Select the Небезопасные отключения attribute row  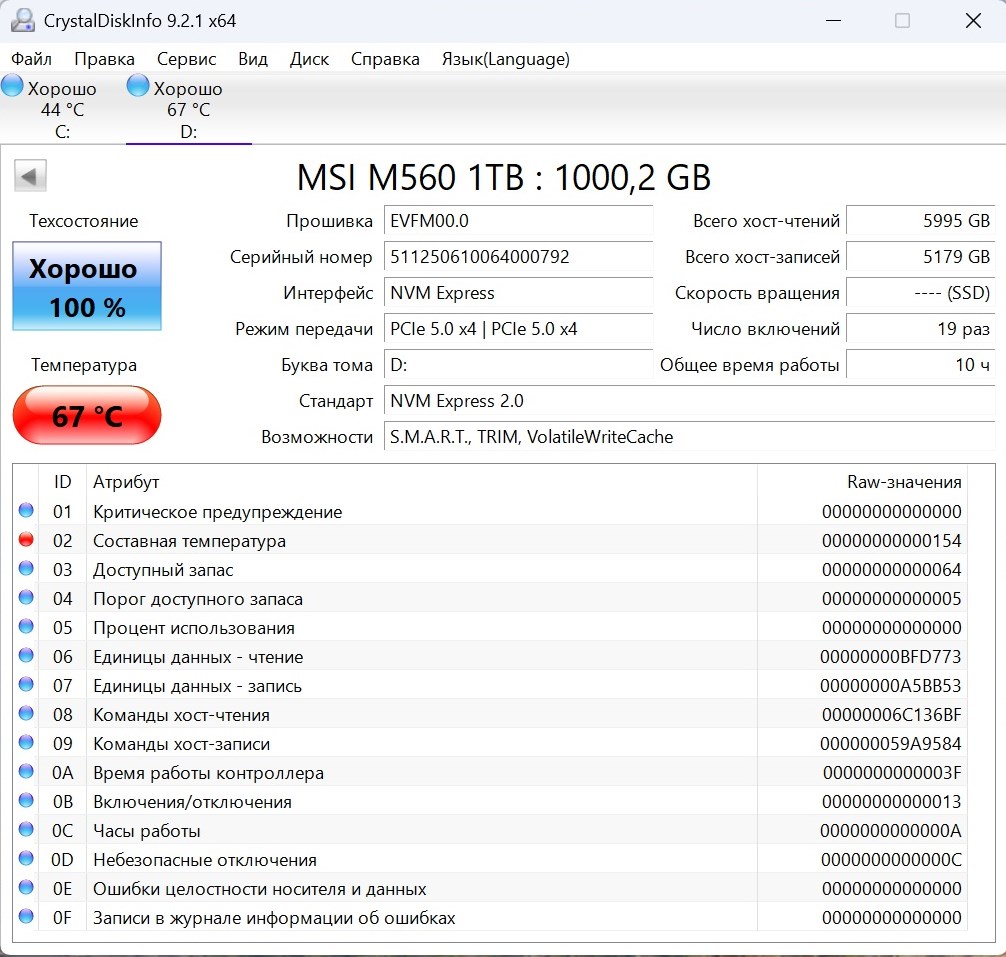(x=400, y=860)
